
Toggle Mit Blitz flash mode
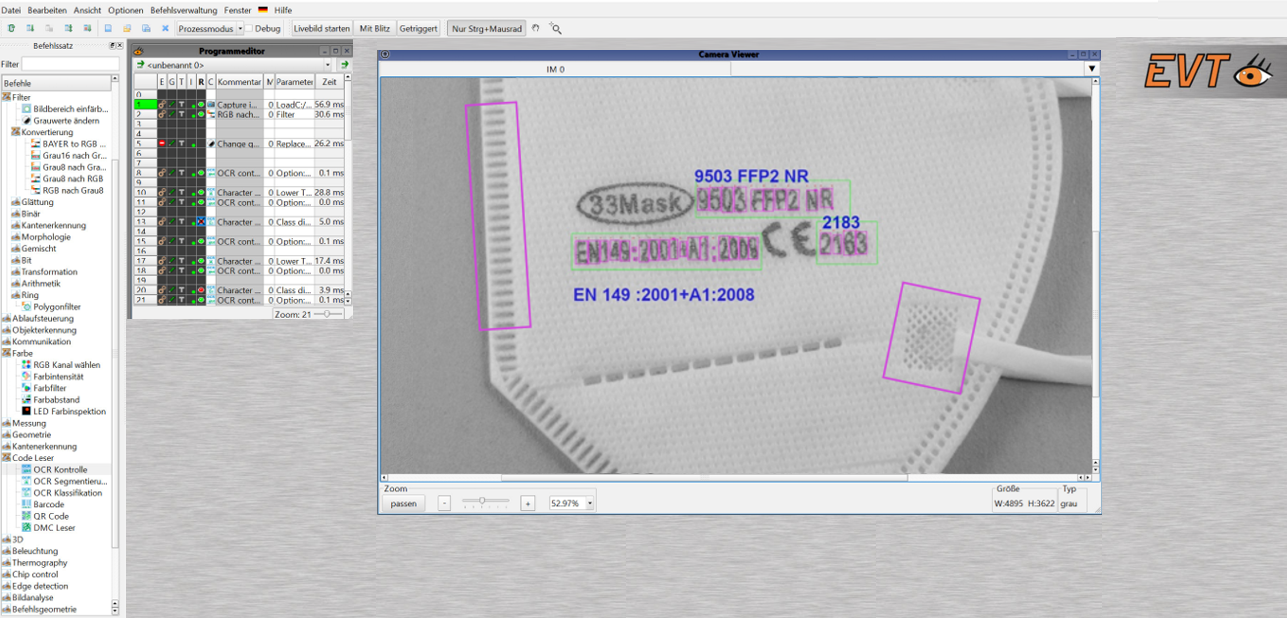click(x=373, y=28)
